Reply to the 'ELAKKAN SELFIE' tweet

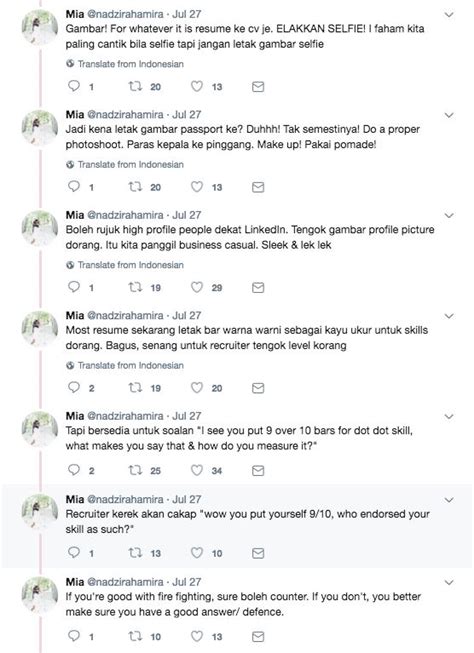(74, 86)
